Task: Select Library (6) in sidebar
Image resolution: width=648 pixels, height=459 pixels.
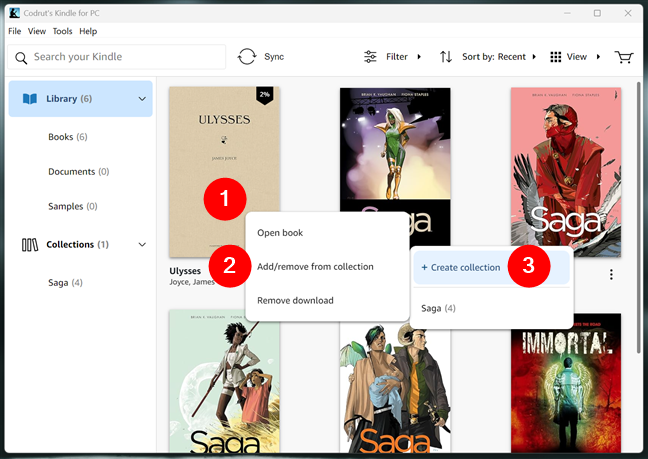Action: [81, 99]
